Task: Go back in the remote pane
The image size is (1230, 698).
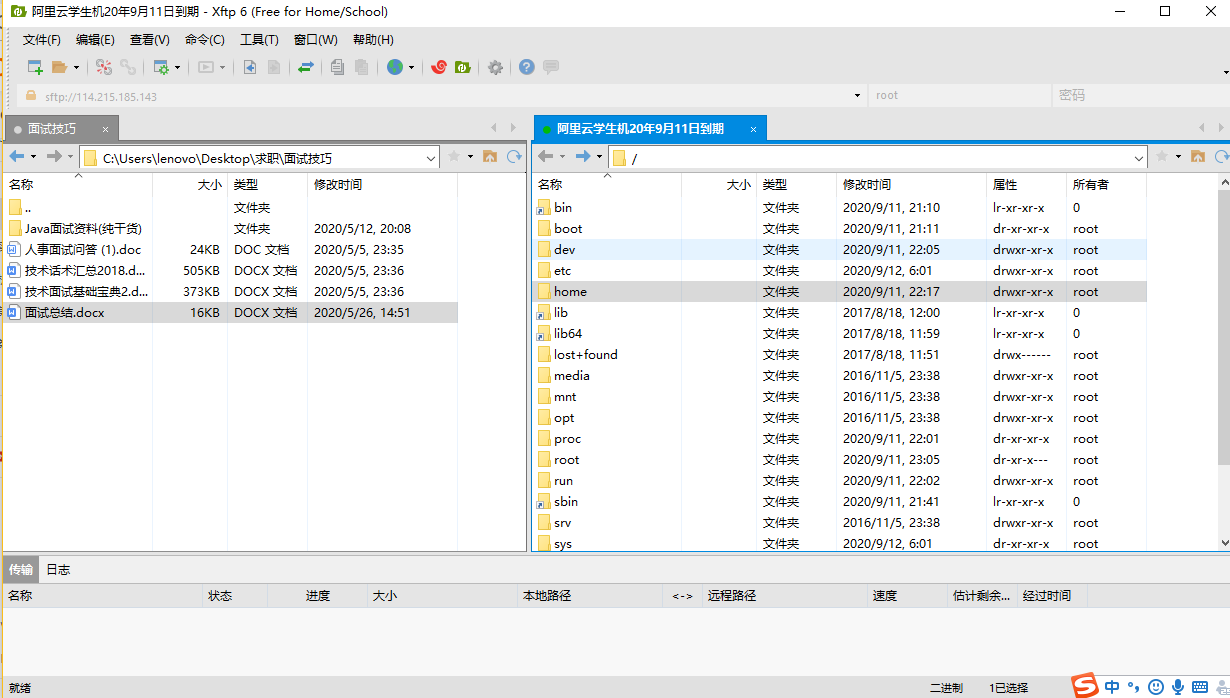Action: pos(546,157)
